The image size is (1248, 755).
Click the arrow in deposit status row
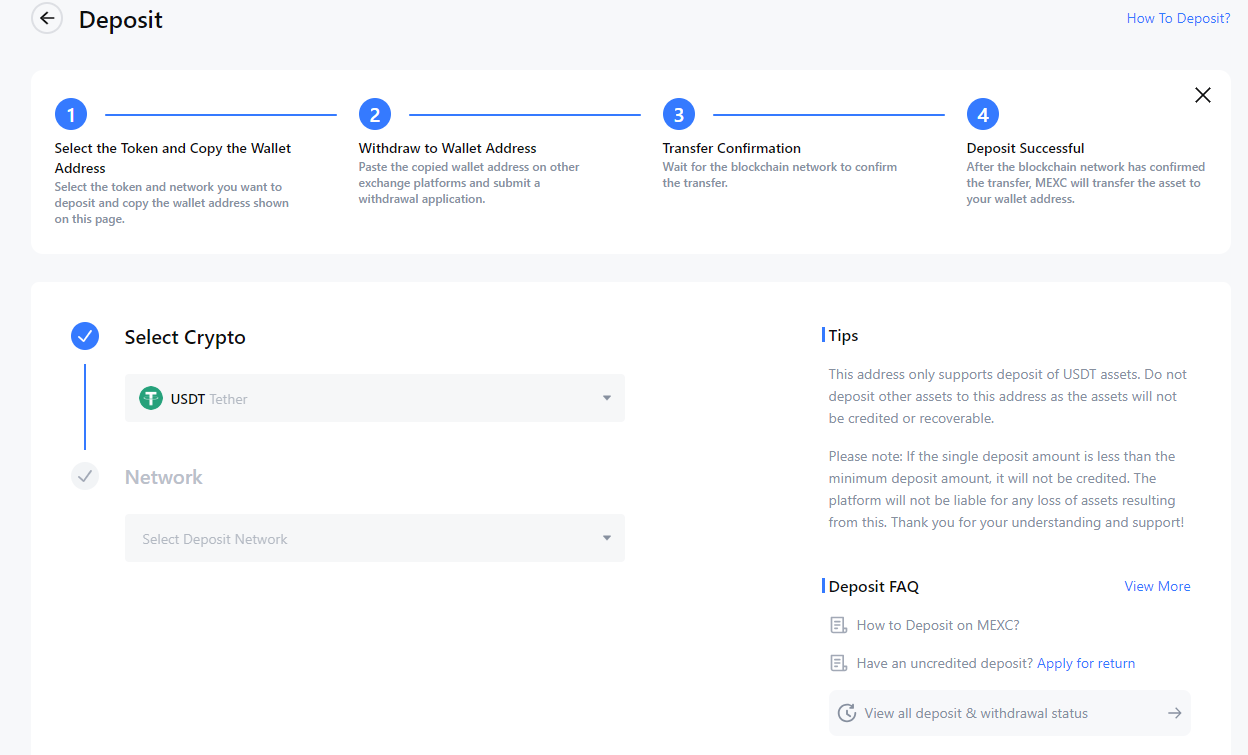pos(1174,713)
